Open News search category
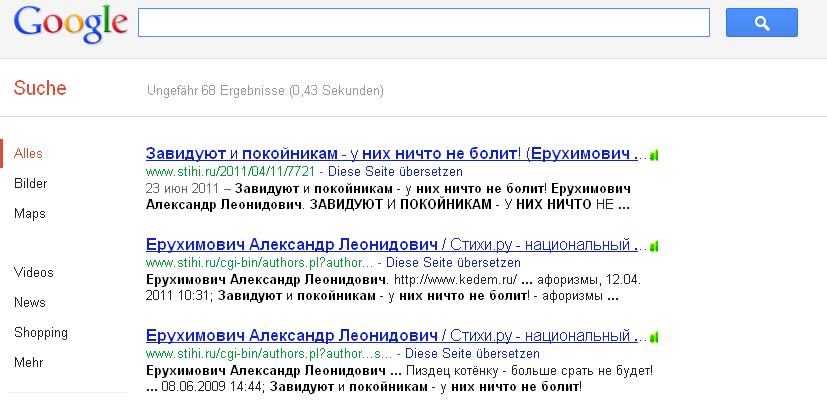827x400 pixels. (x=30, y=303)
